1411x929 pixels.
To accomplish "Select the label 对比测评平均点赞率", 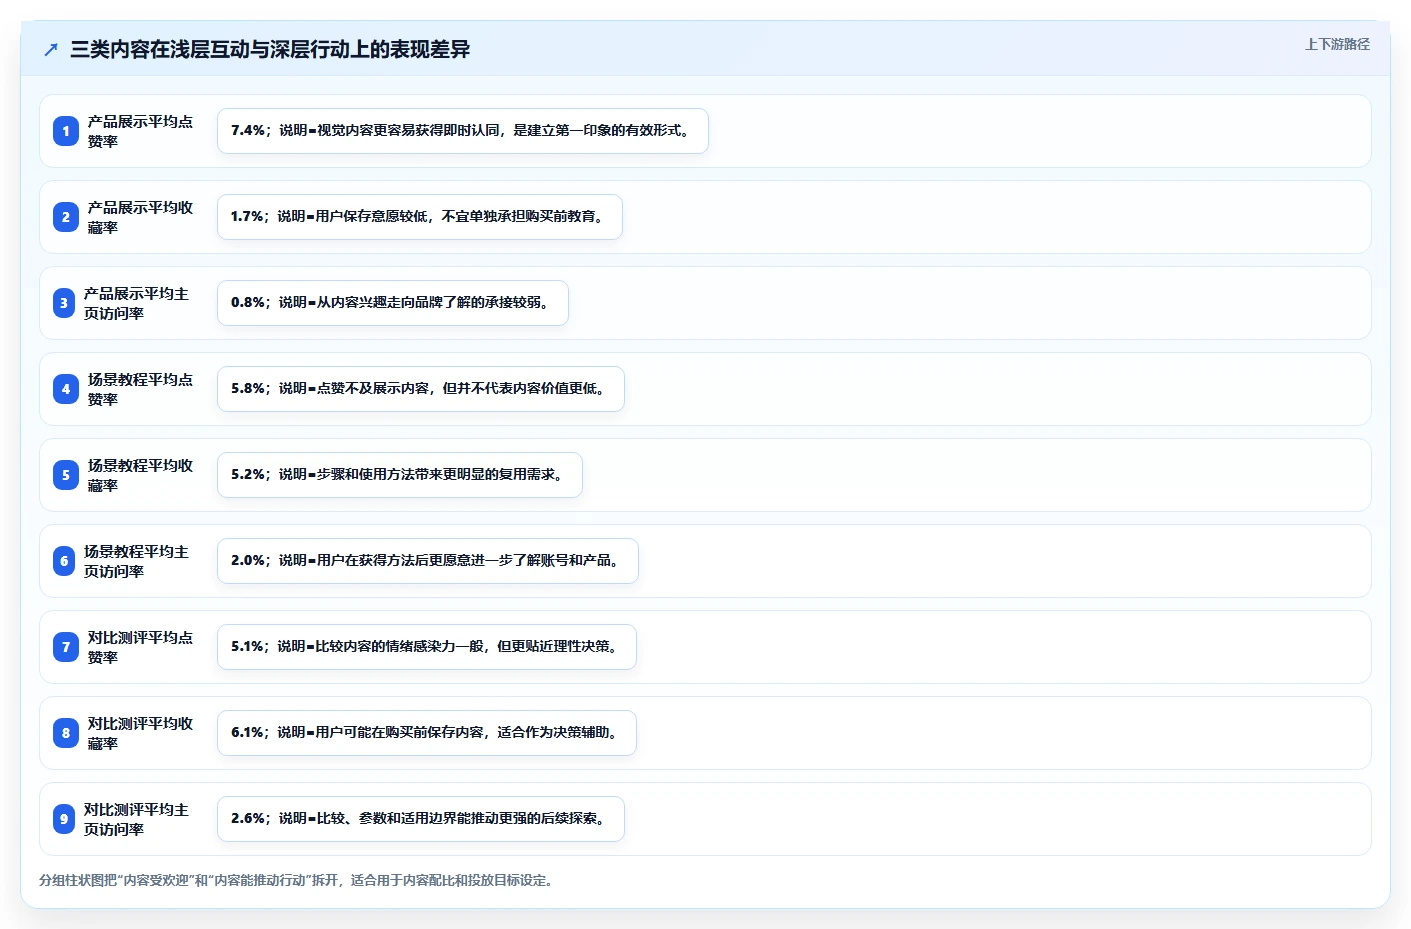I will [140, 647].
